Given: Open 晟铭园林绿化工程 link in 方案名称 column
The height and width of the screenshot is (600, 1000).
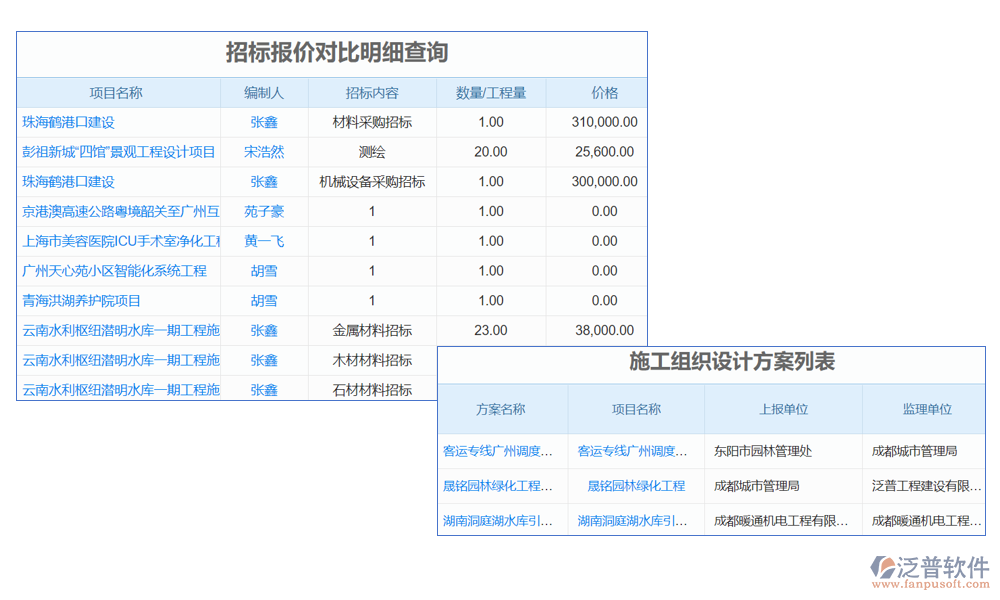Looking at the screenshot, I should (x=498, y=486).
